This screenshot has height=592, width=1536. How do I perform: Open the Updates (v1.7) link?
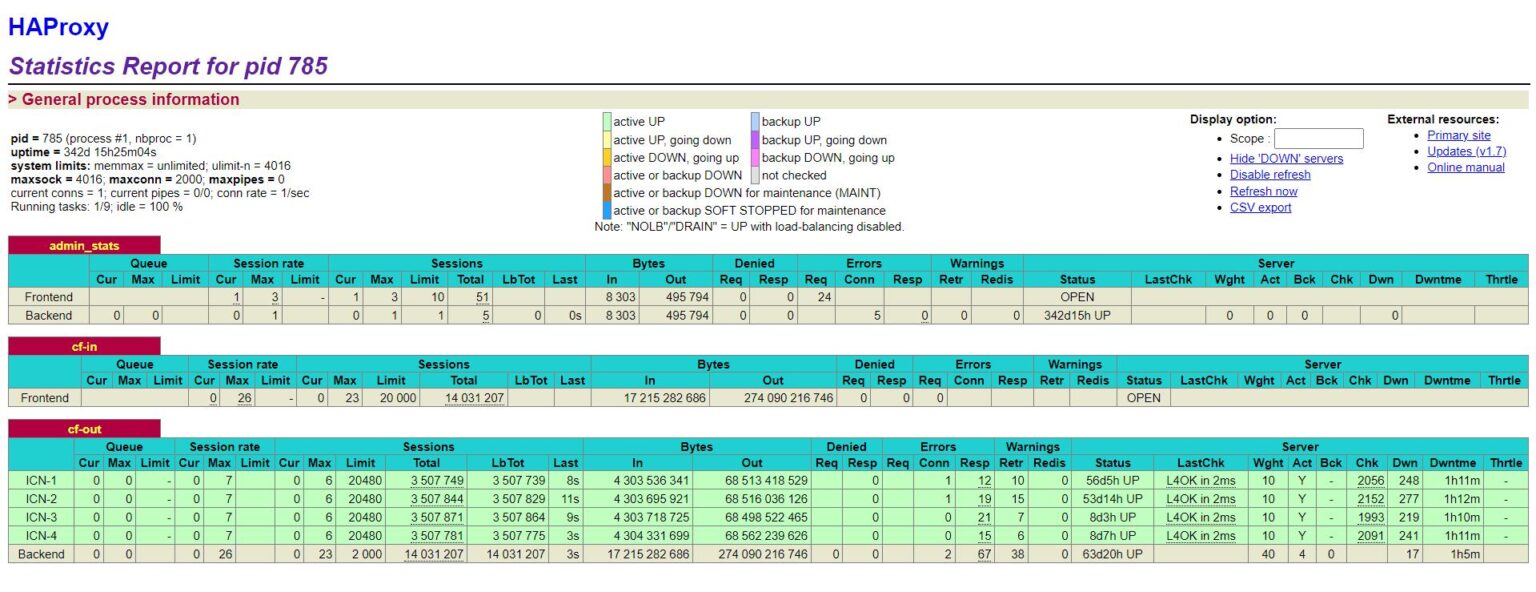click(x=1466, y=151)
